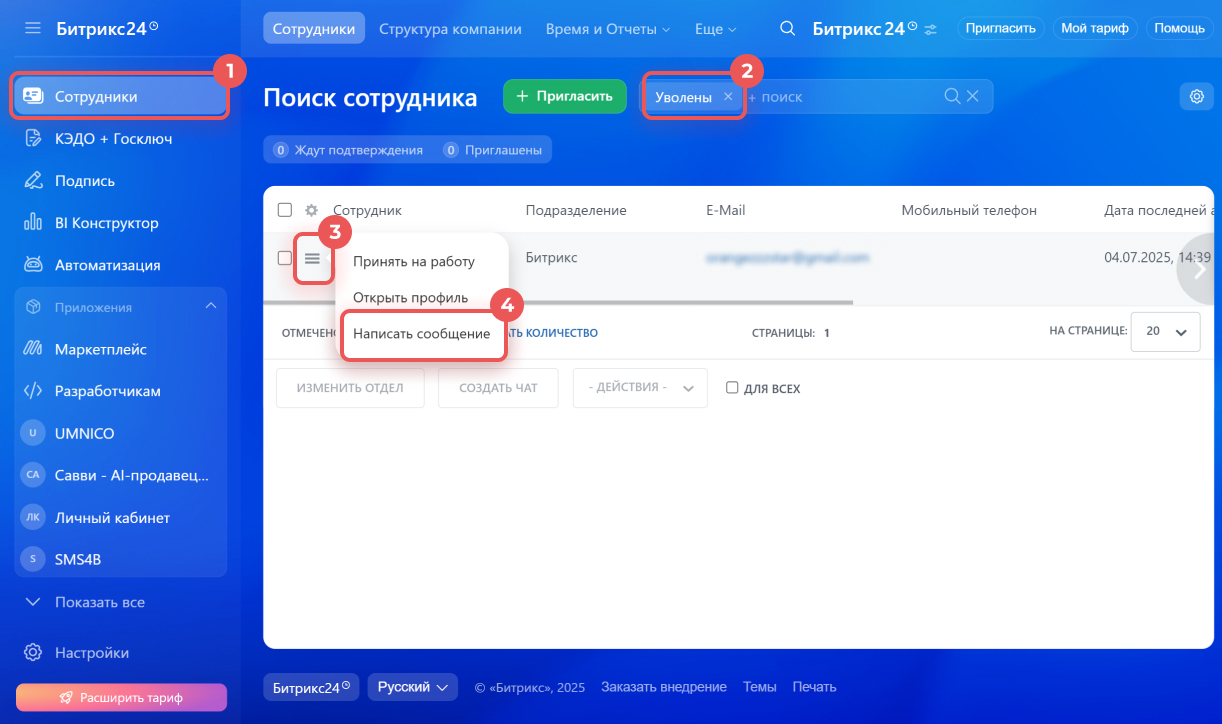Switch to Структура компании tab
The image size is (1222, 724).
pyautogui.click(x=450, y=28)
